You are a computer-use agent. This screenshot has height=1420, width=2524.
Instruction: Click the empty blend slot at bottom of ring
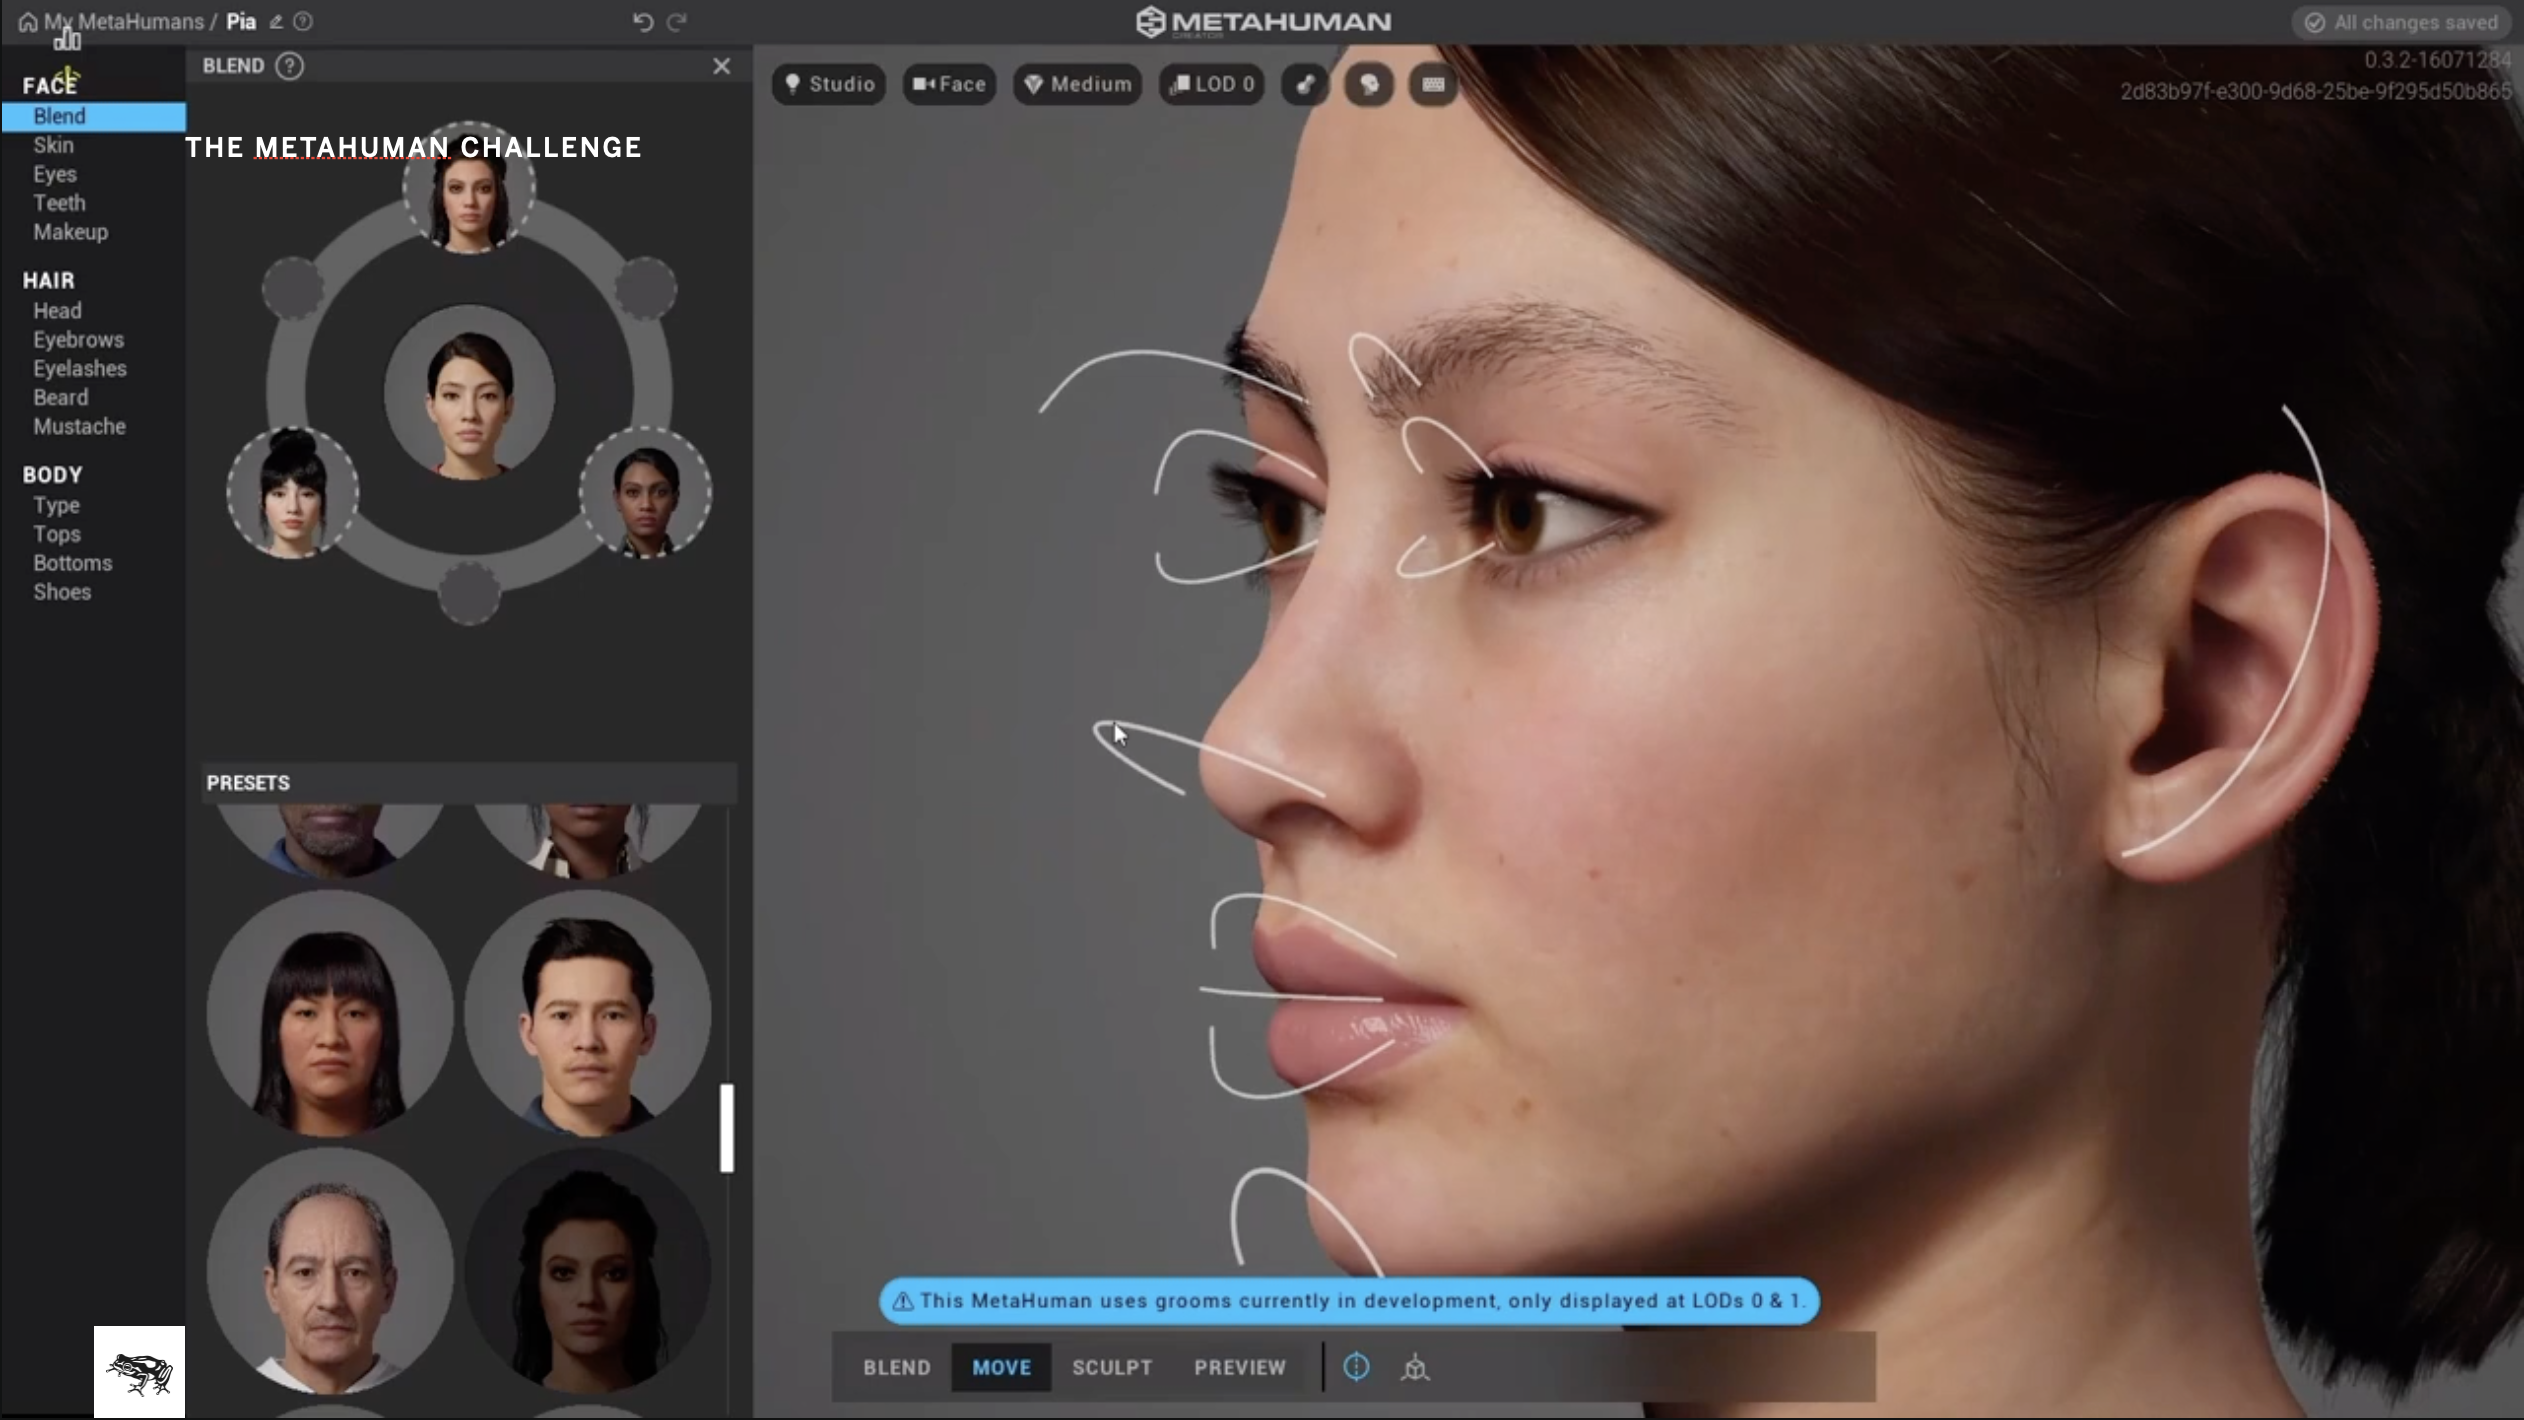[469, 593]
